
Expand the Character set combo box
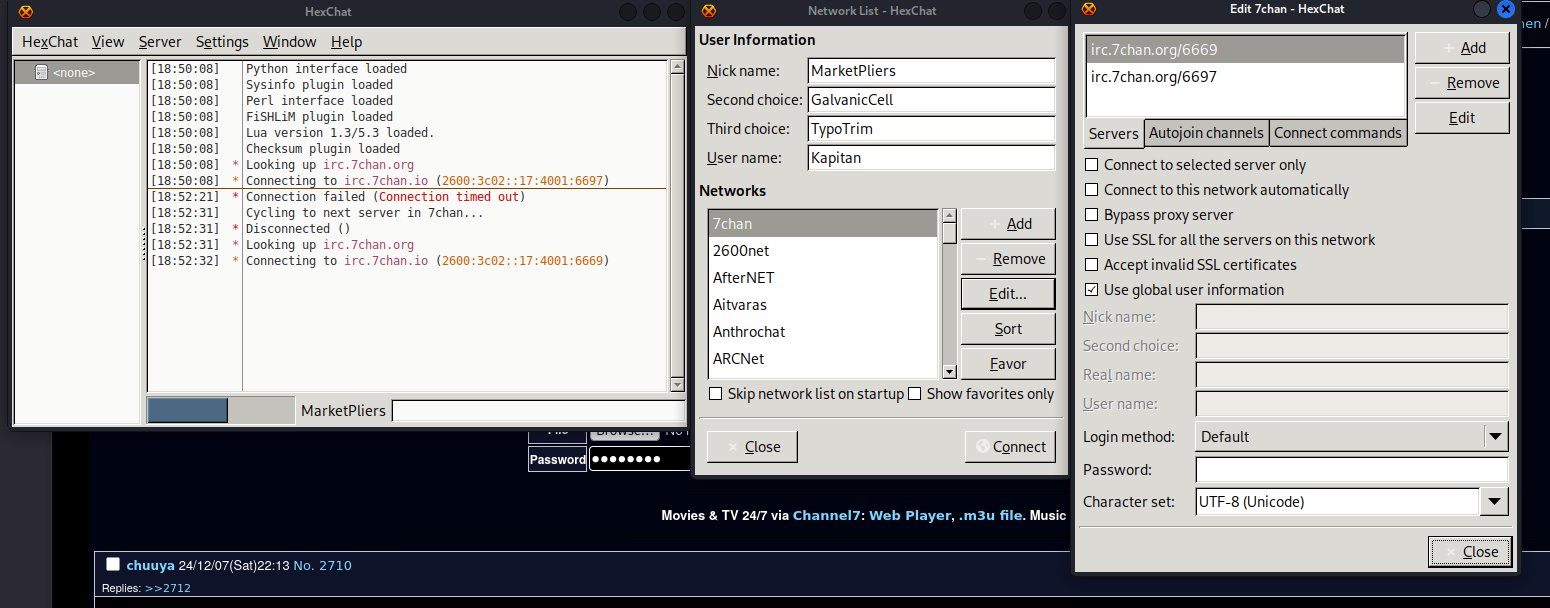pos(1494,501)
